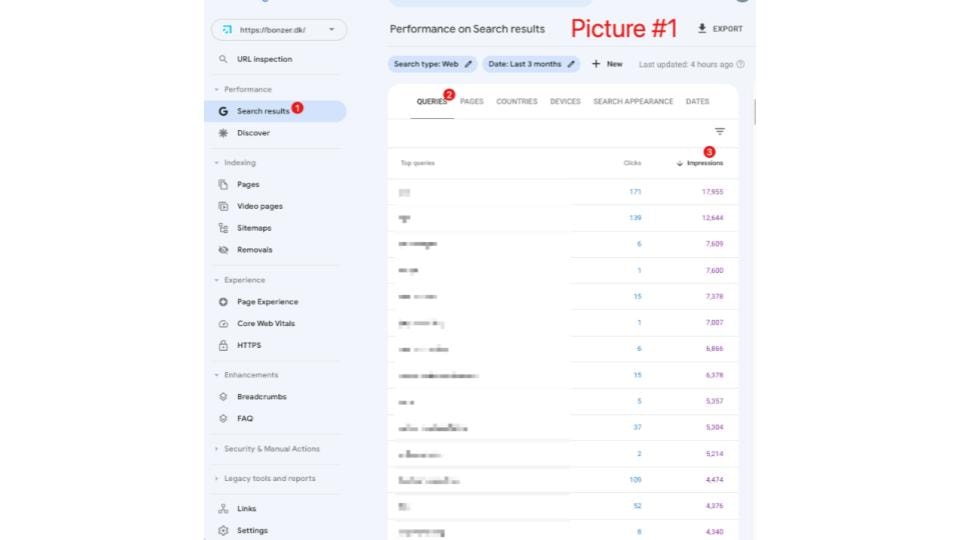The height and width of the screenshot is (540, 960).
Task: Open Removals icon in sidebar
Action: click(x=223, y=250)
